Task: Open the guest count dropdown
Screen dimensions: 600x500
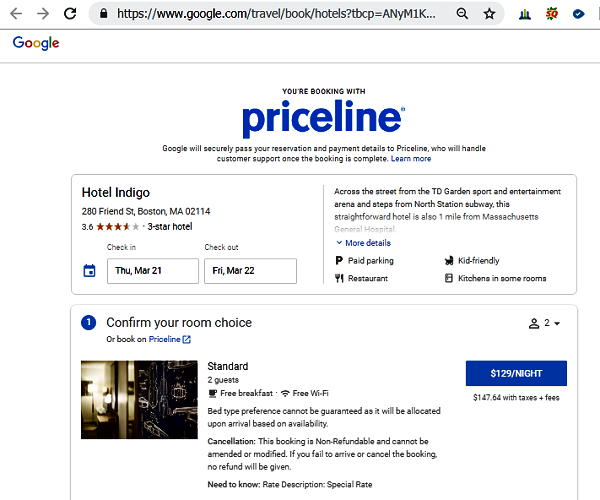Action: pos(544,323)
